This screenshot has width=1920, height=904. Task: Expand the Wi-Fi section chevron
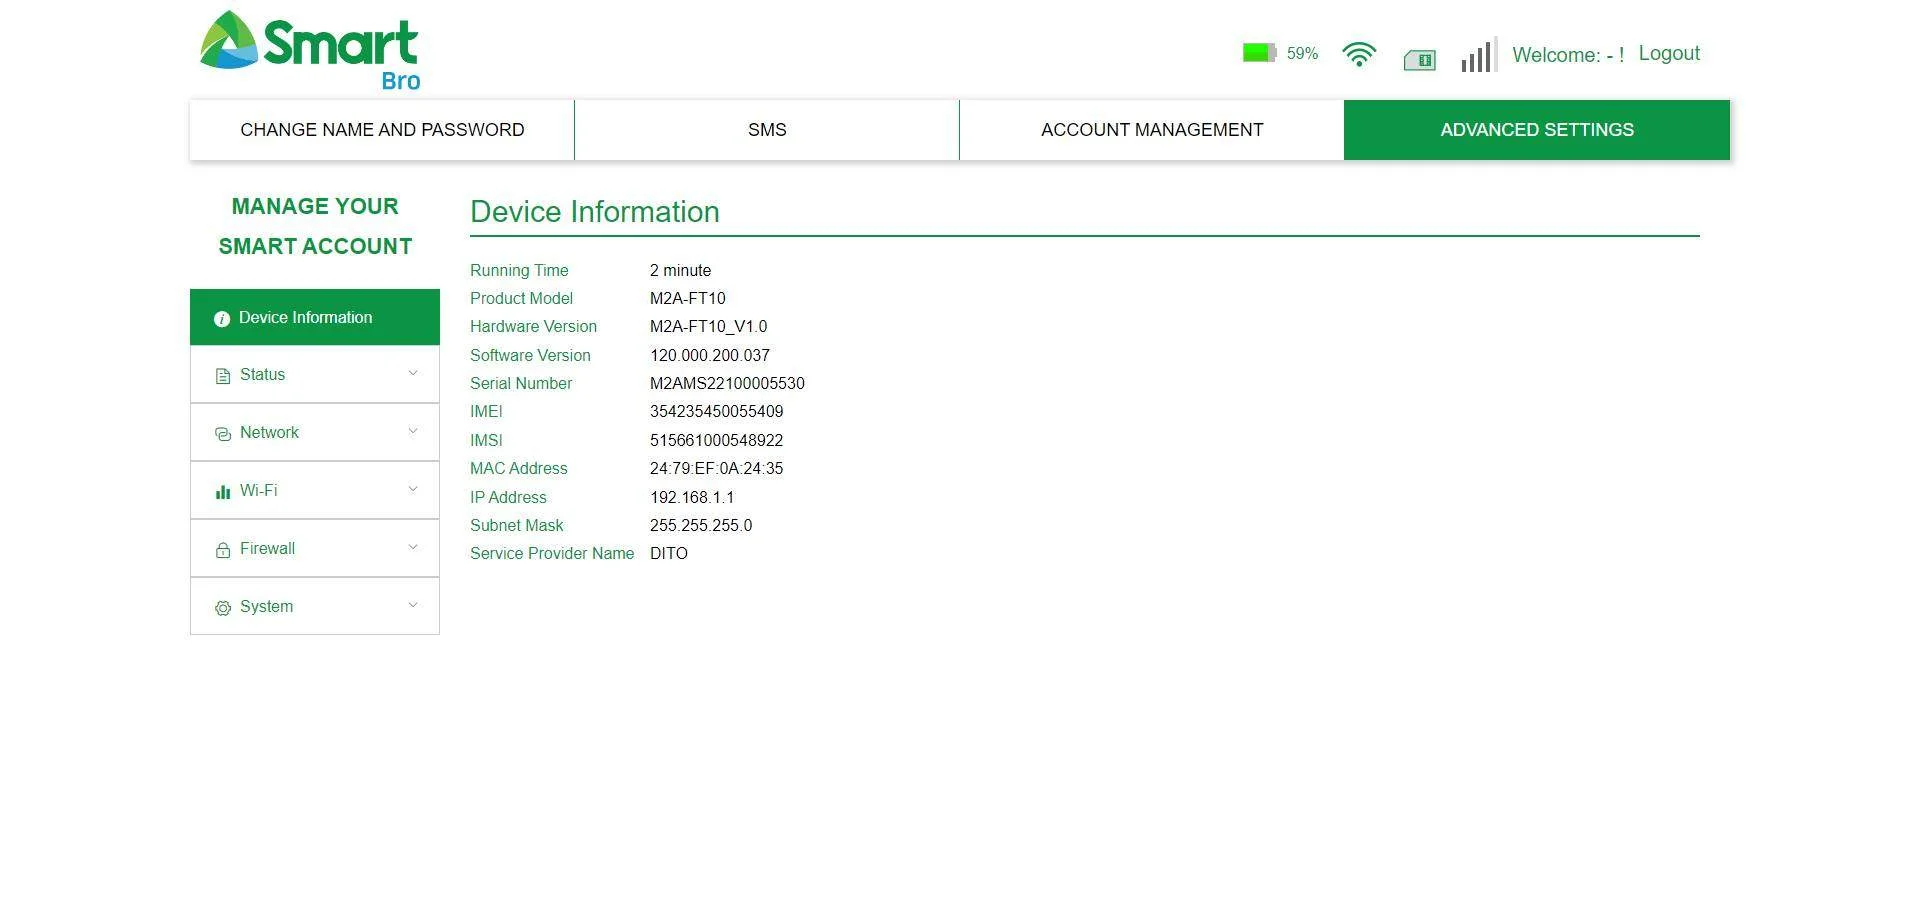pyautogui.click(x=413, y=489)
